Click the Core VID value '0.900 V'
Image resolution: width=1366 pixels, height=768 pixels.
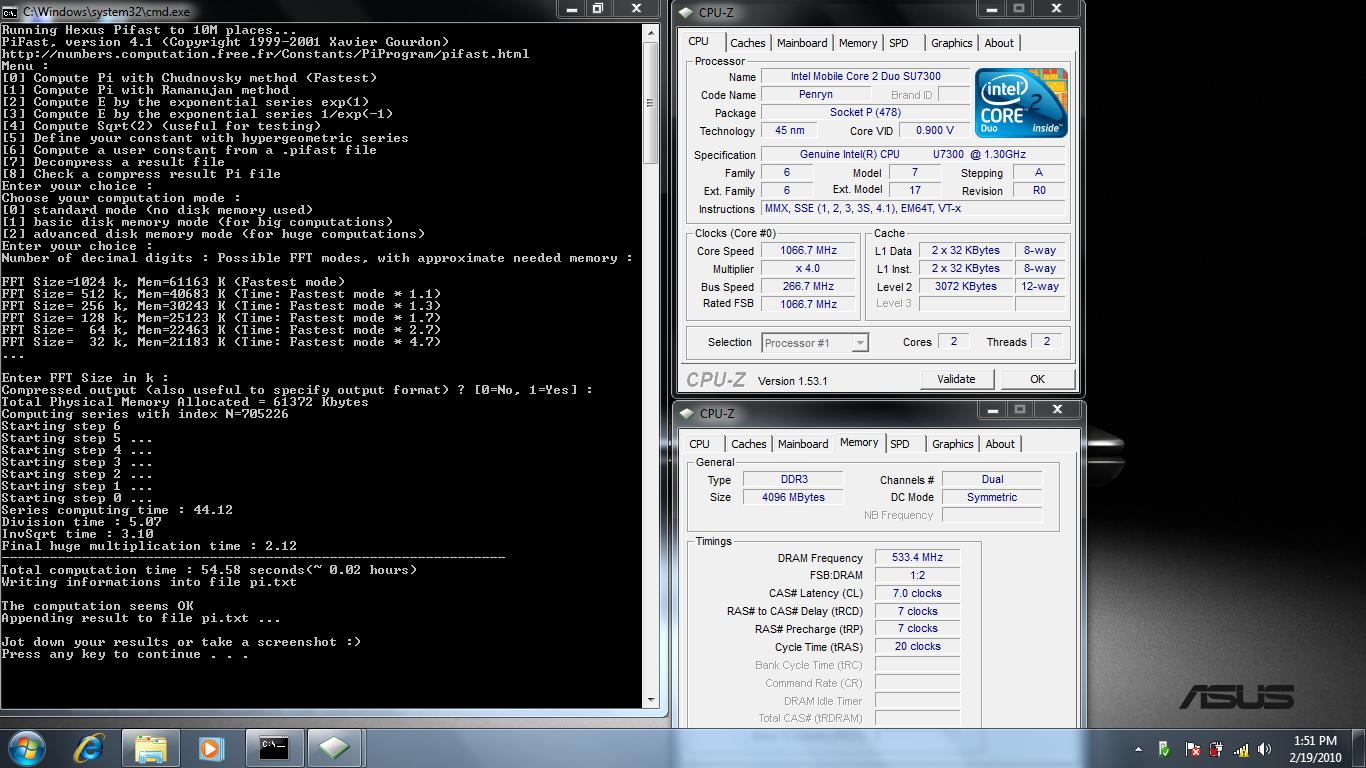coord(935,130)
